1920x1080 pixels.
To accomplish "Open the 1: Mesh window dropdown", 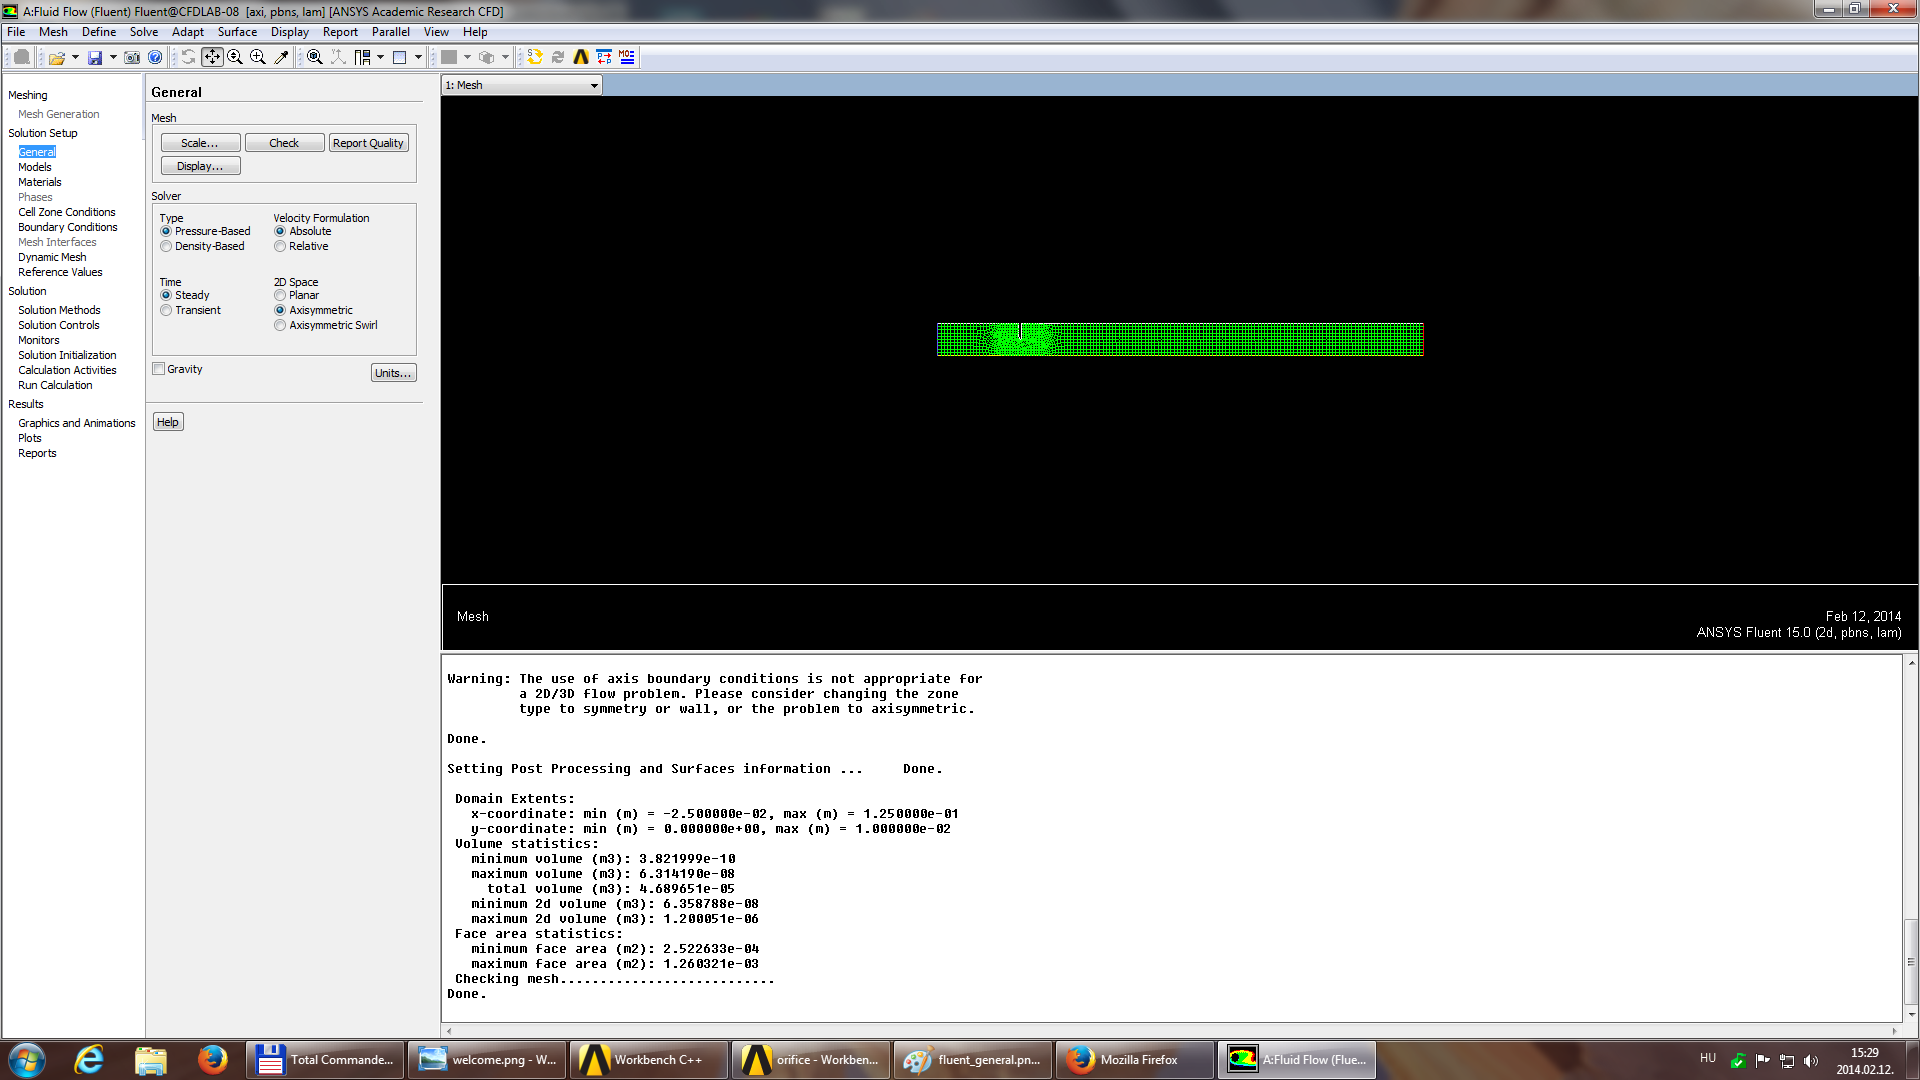I will pos(521,85).
